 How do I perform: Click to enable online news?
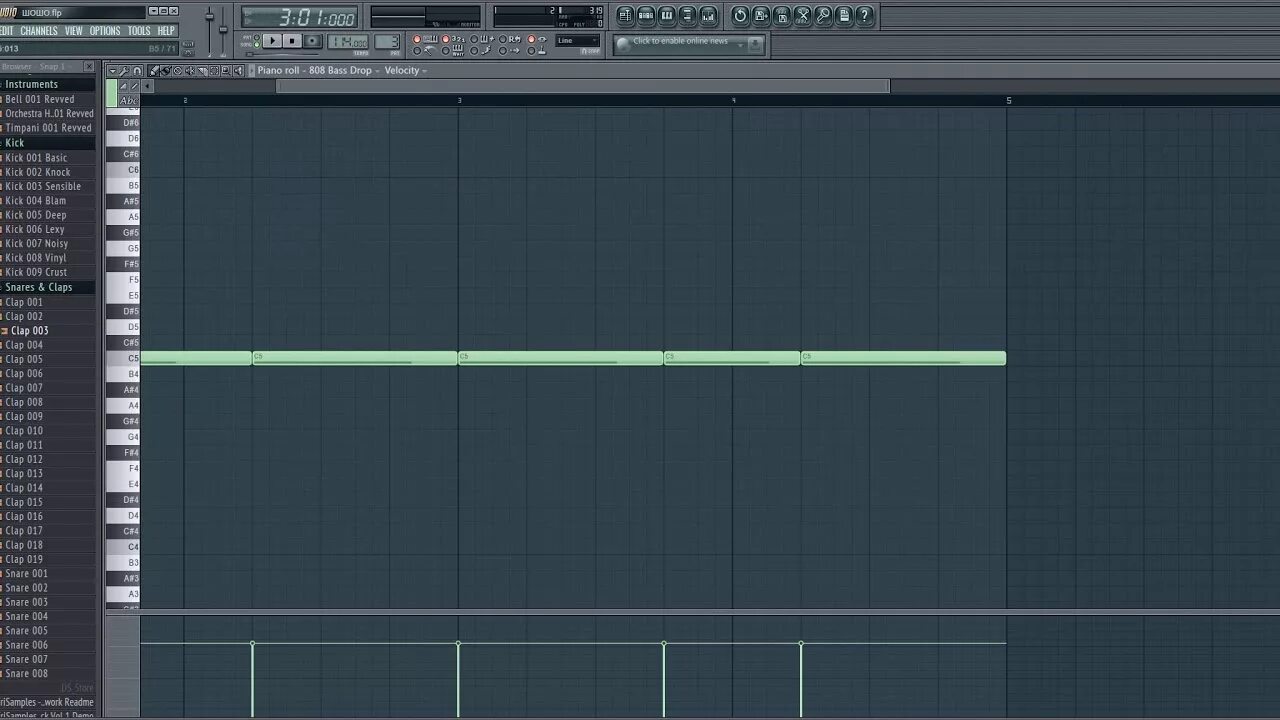[x=680, y=41]
